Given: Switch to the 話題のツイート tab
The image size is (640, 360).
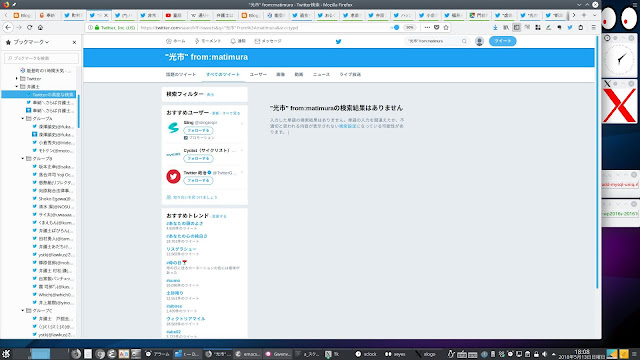Looking at the screenshot, I should pos(181,75).
